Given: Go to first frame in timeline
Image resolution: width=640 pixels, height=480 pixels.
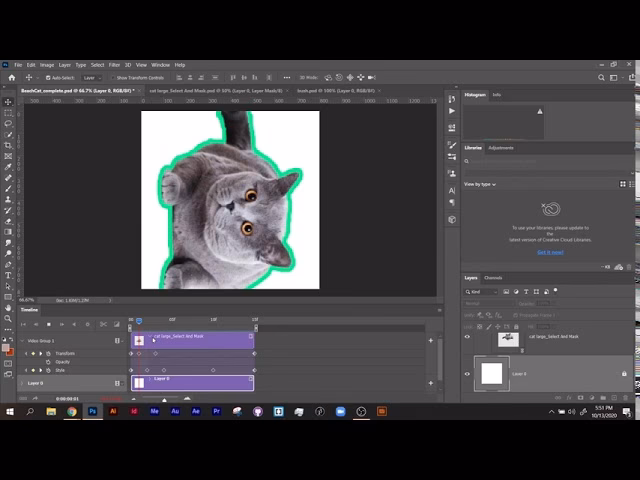Looking at the screenshot, I should (23, 324).
